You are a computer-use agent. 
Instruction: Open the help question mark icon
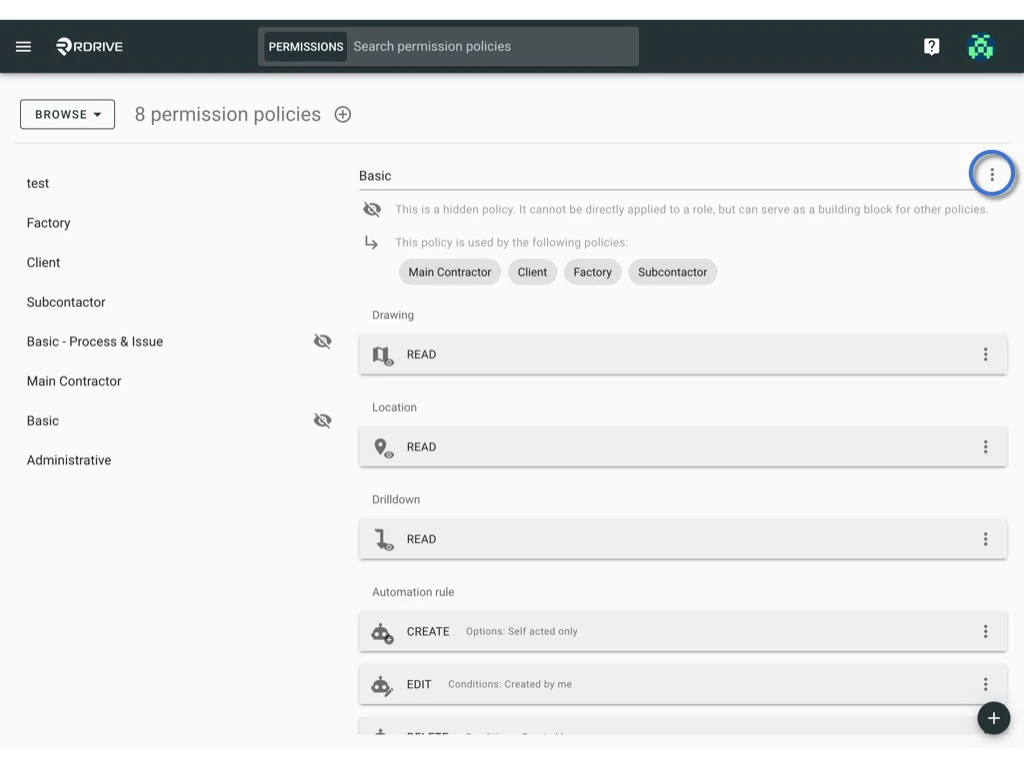931,45
